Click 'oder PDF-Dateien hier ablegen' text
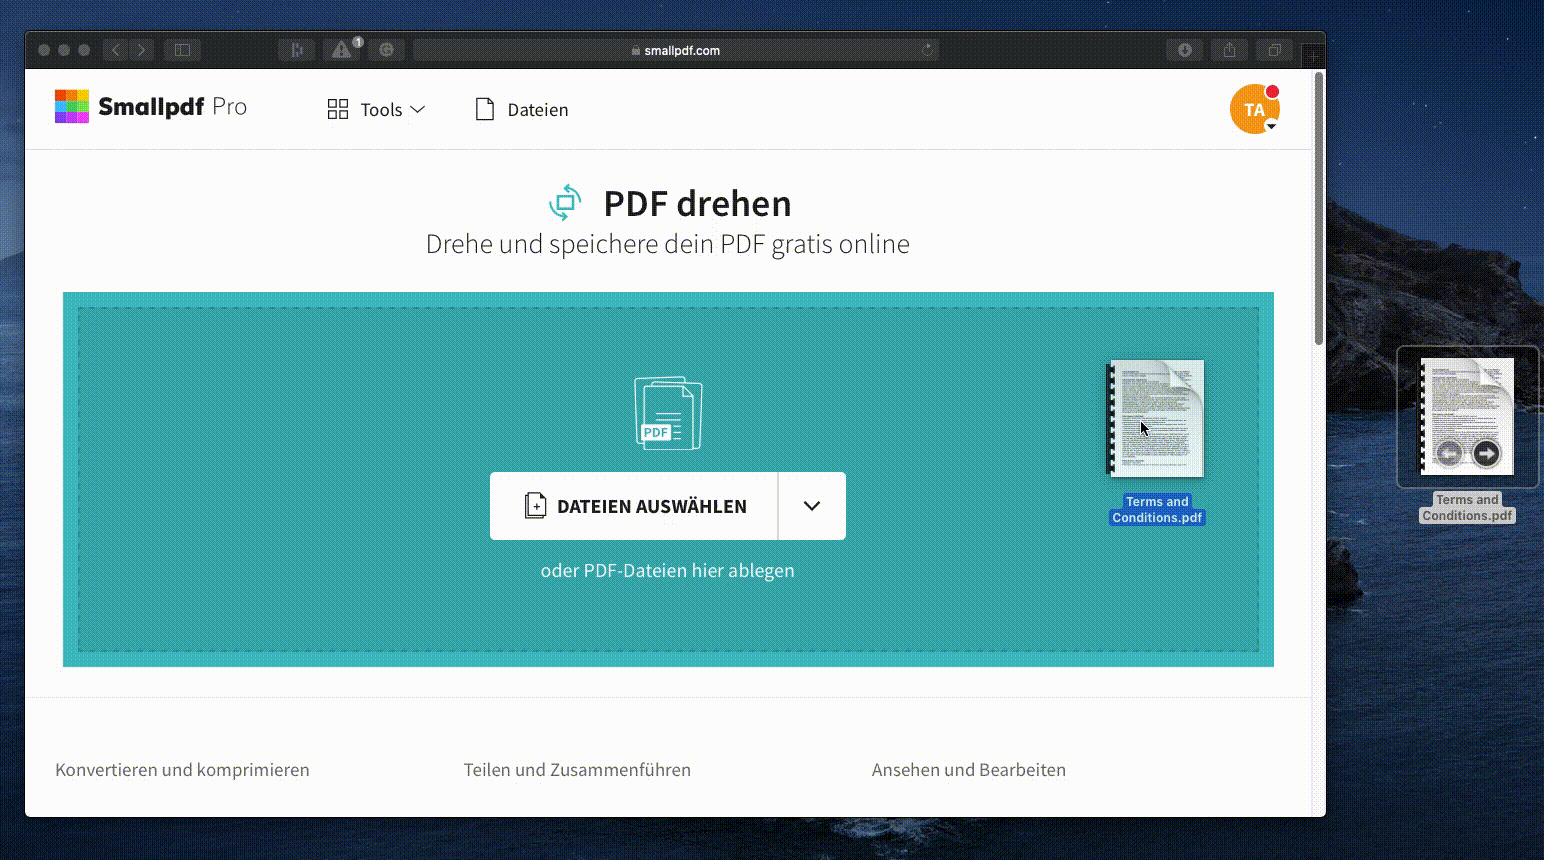Viewport: 1544px width, 860px height. point(668,570)
